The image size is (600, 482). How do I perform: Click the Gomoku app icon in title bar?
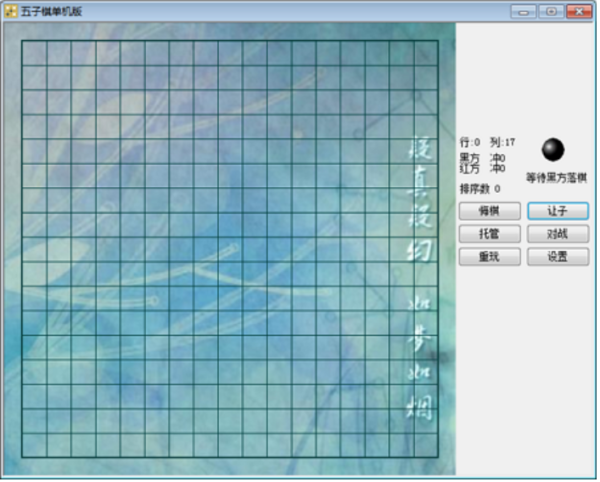click(x=10, y=11)
